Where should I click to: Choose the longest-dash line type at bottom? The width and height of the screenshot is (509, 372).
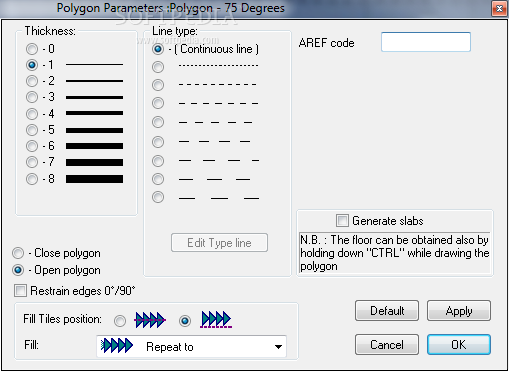coord(158,197)
